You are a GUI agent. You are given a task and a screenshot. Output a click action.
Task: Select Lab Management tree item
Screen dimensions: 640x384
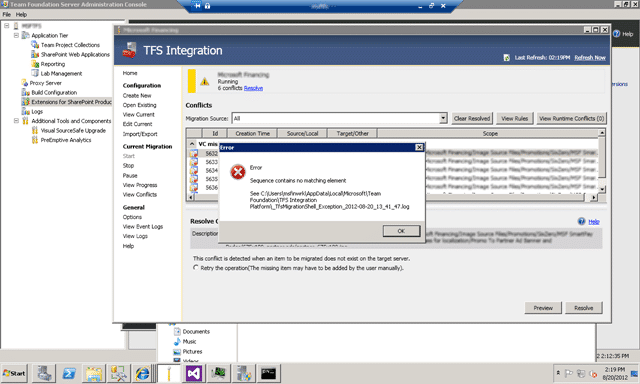(61, 73)
